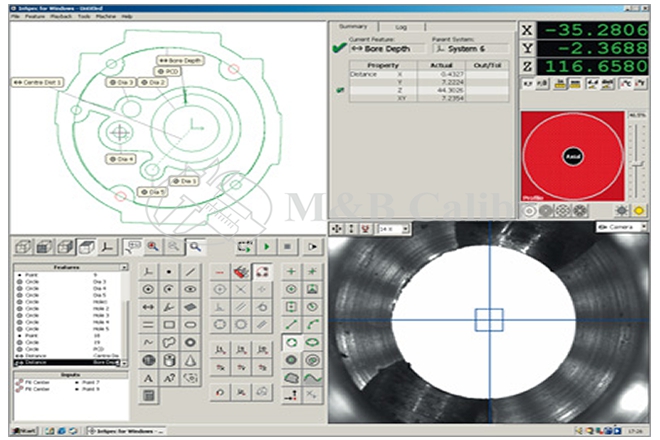Viewport: 660px width, 440px height.
Task: Open the Playback menu
Action: [60, 17]
